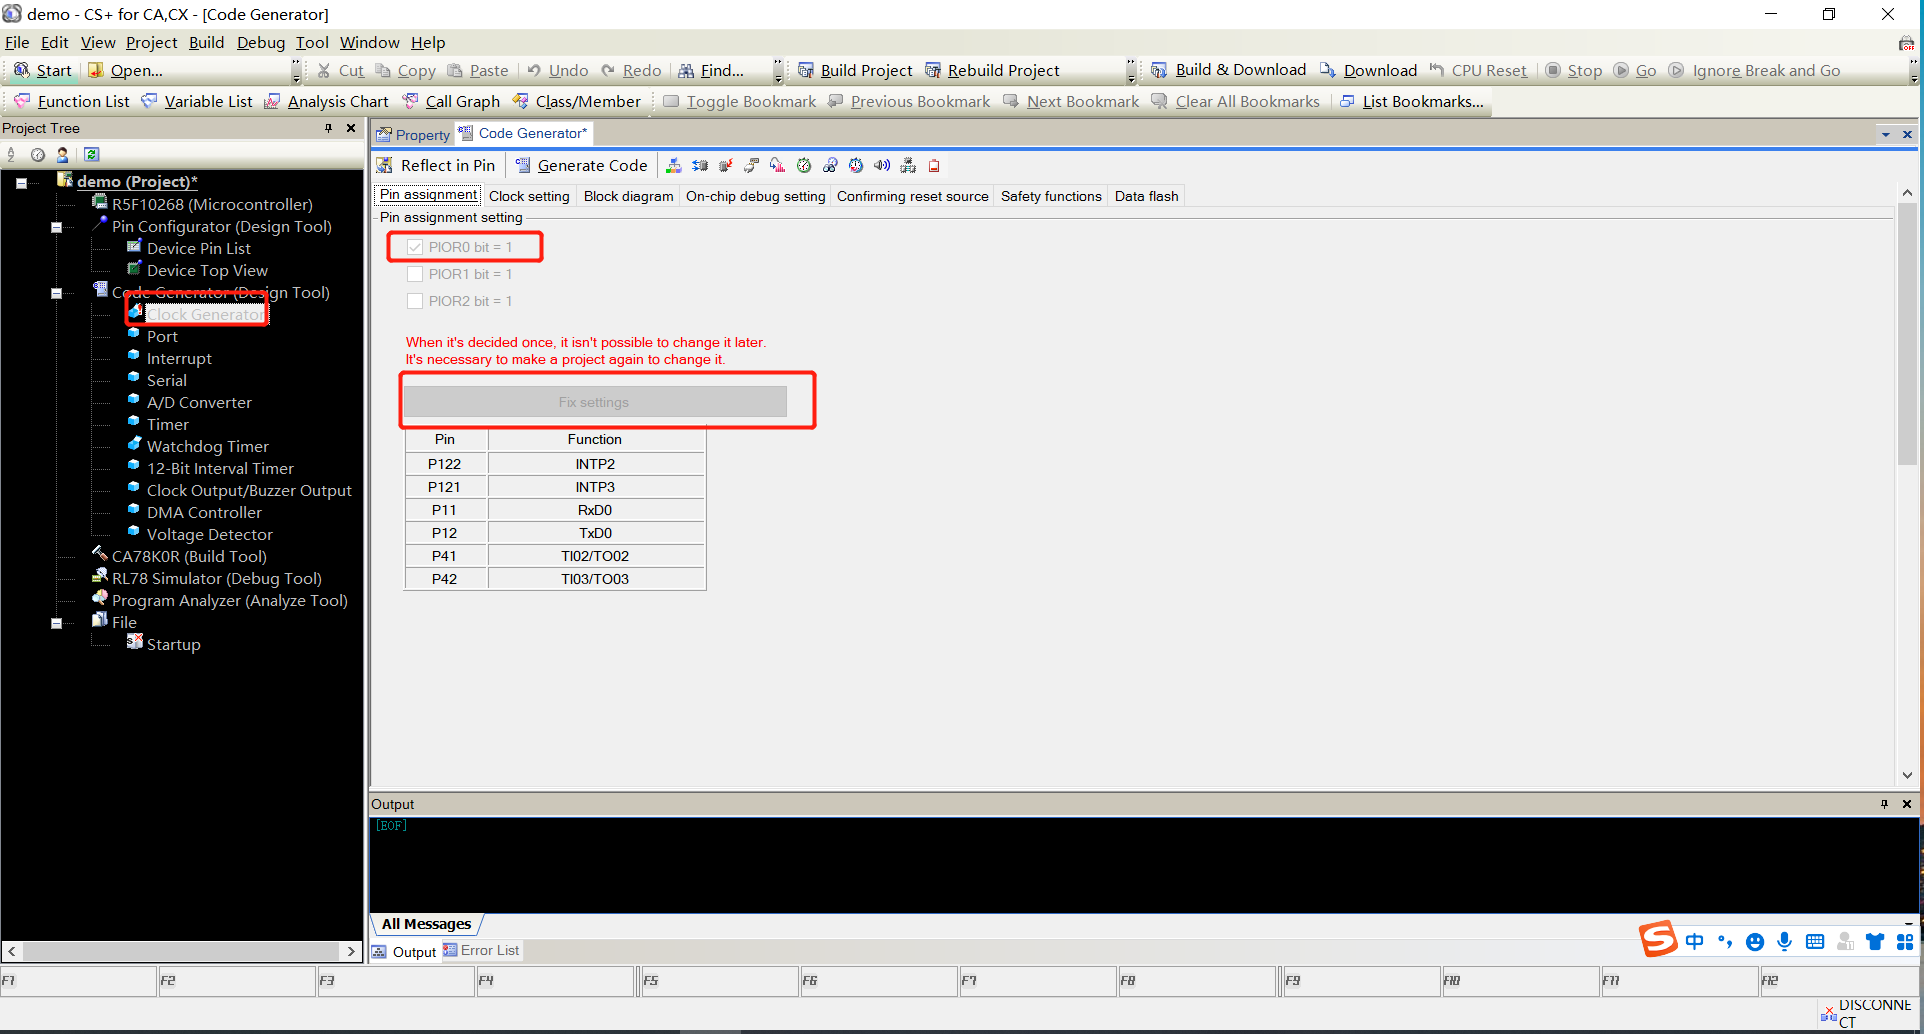The width and height of the screenshot is (1924, 1034).
Task: Click the Reflect in Pin button
Action: pyautogui.click(x=436, y=166)
